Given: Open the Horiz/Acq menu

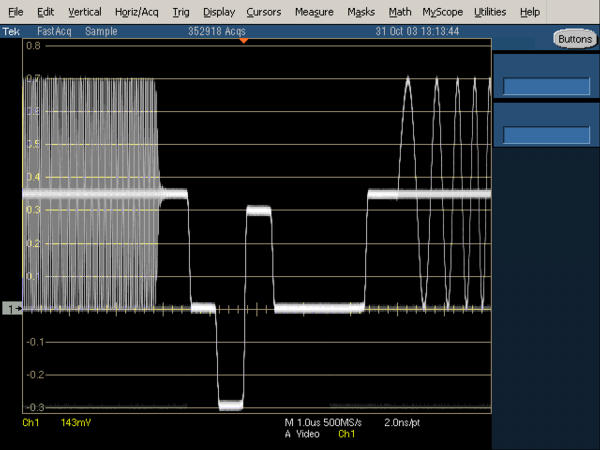Looking at the screenshot, I should pos(135,12).
